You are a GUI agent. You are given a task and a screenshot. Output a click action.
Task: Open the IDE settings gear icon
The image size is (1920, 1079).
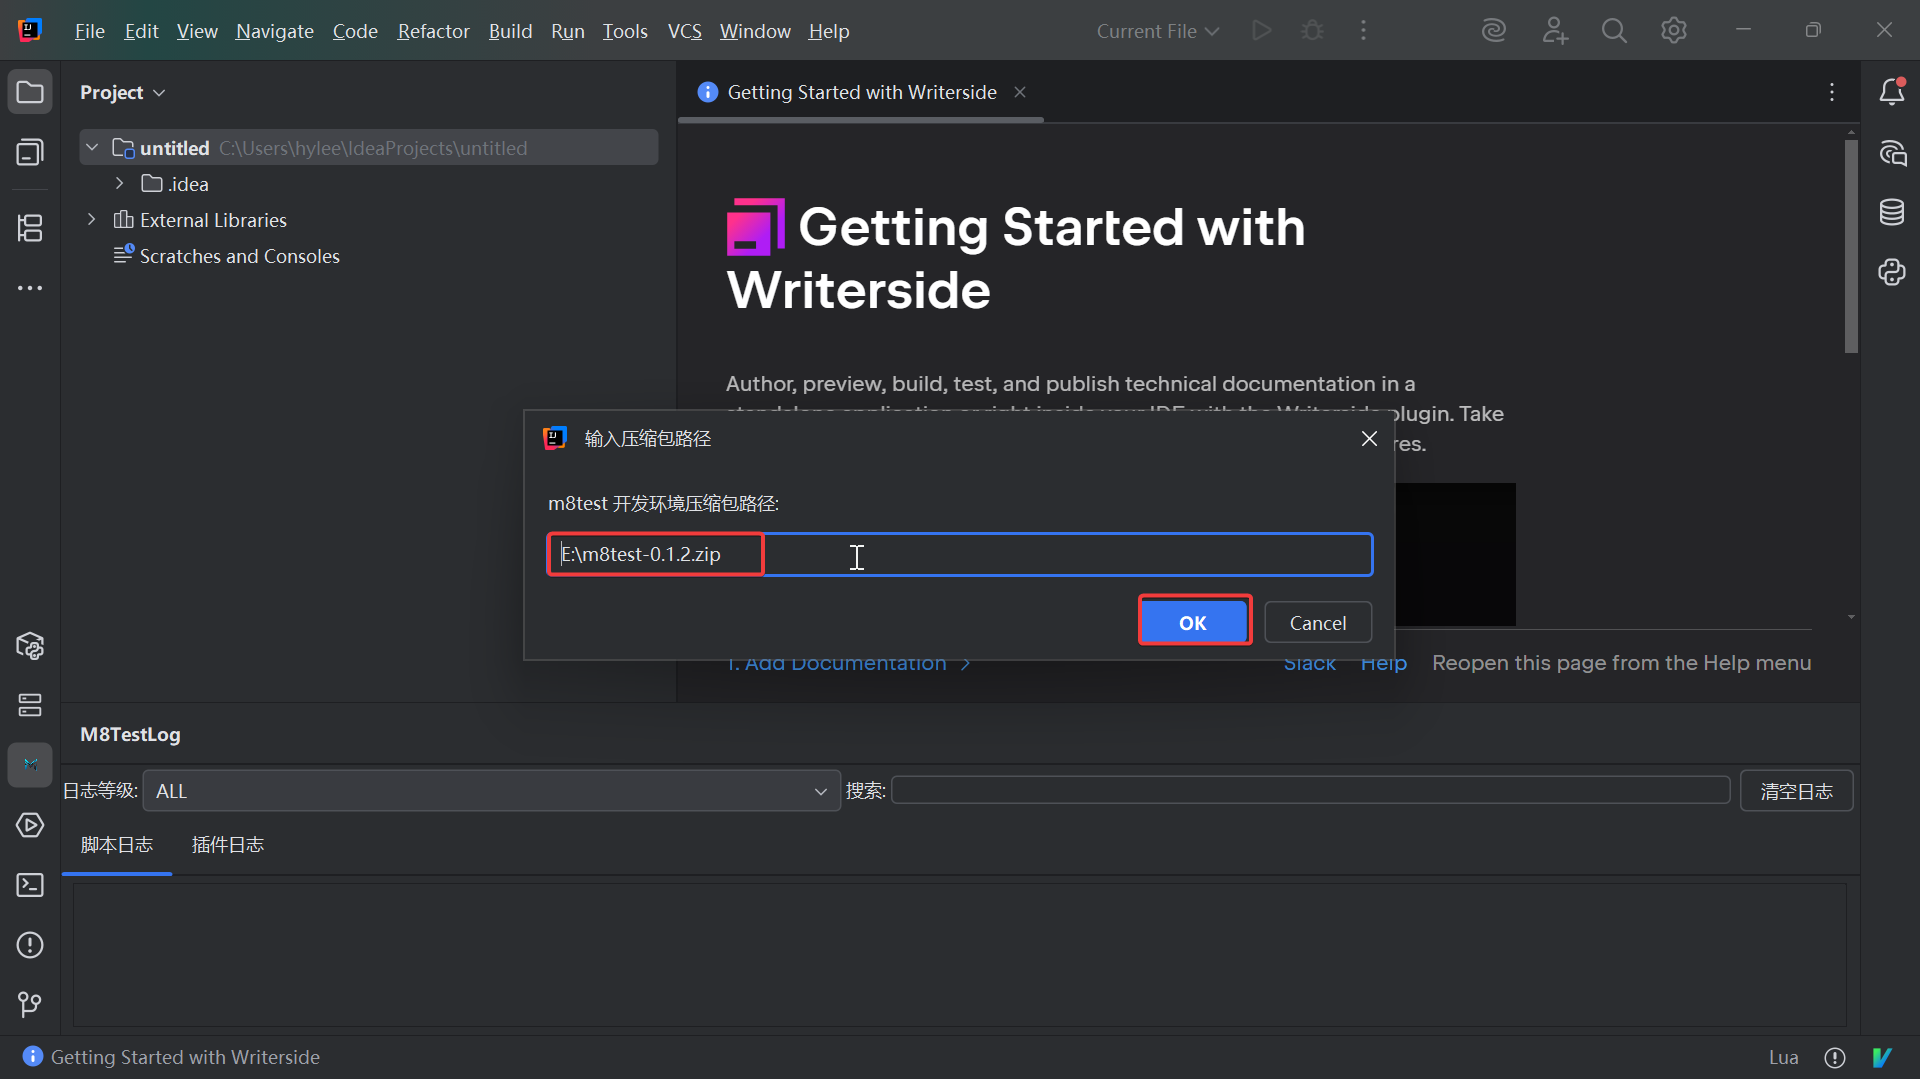pyautogui.click(x=1674, y=31)
